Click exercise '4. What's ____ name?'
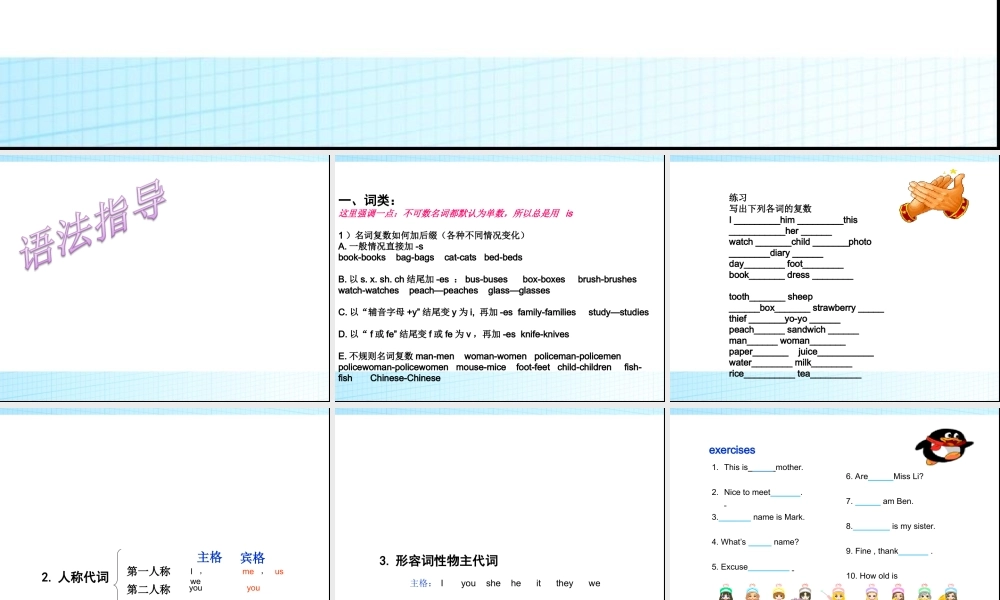 pyautogui.click(x=755, y=542)
